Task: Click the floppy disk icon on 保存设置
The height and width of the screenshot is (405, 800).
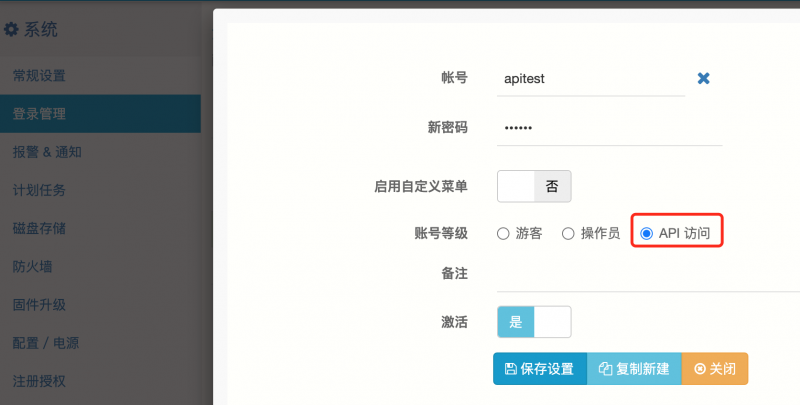Action: tap(510, 369)
